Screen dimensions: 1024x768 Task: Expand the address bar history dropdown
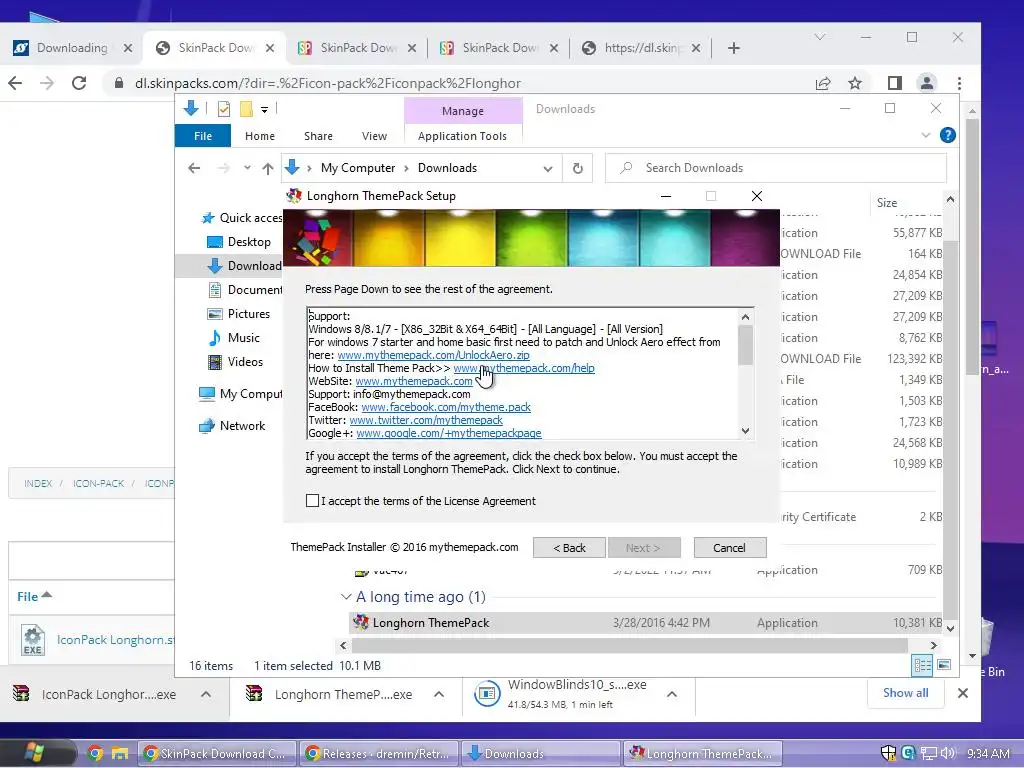click(547, 168)
